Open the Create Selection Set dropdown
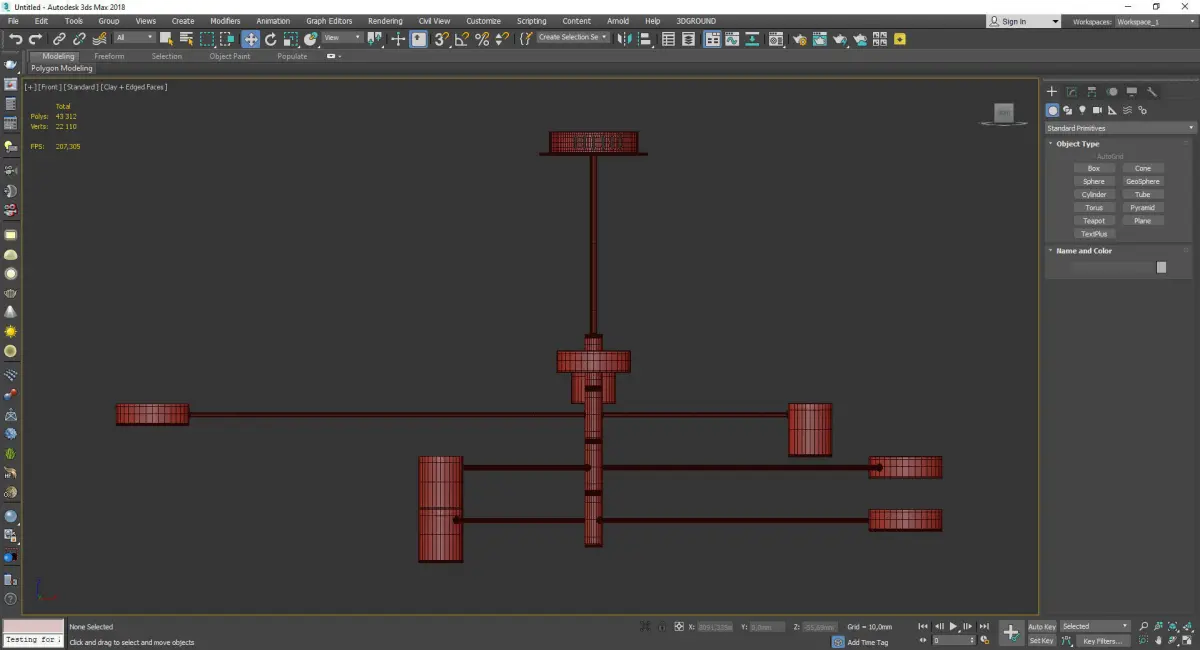The image size is (1200, 650). pos(573,38)
